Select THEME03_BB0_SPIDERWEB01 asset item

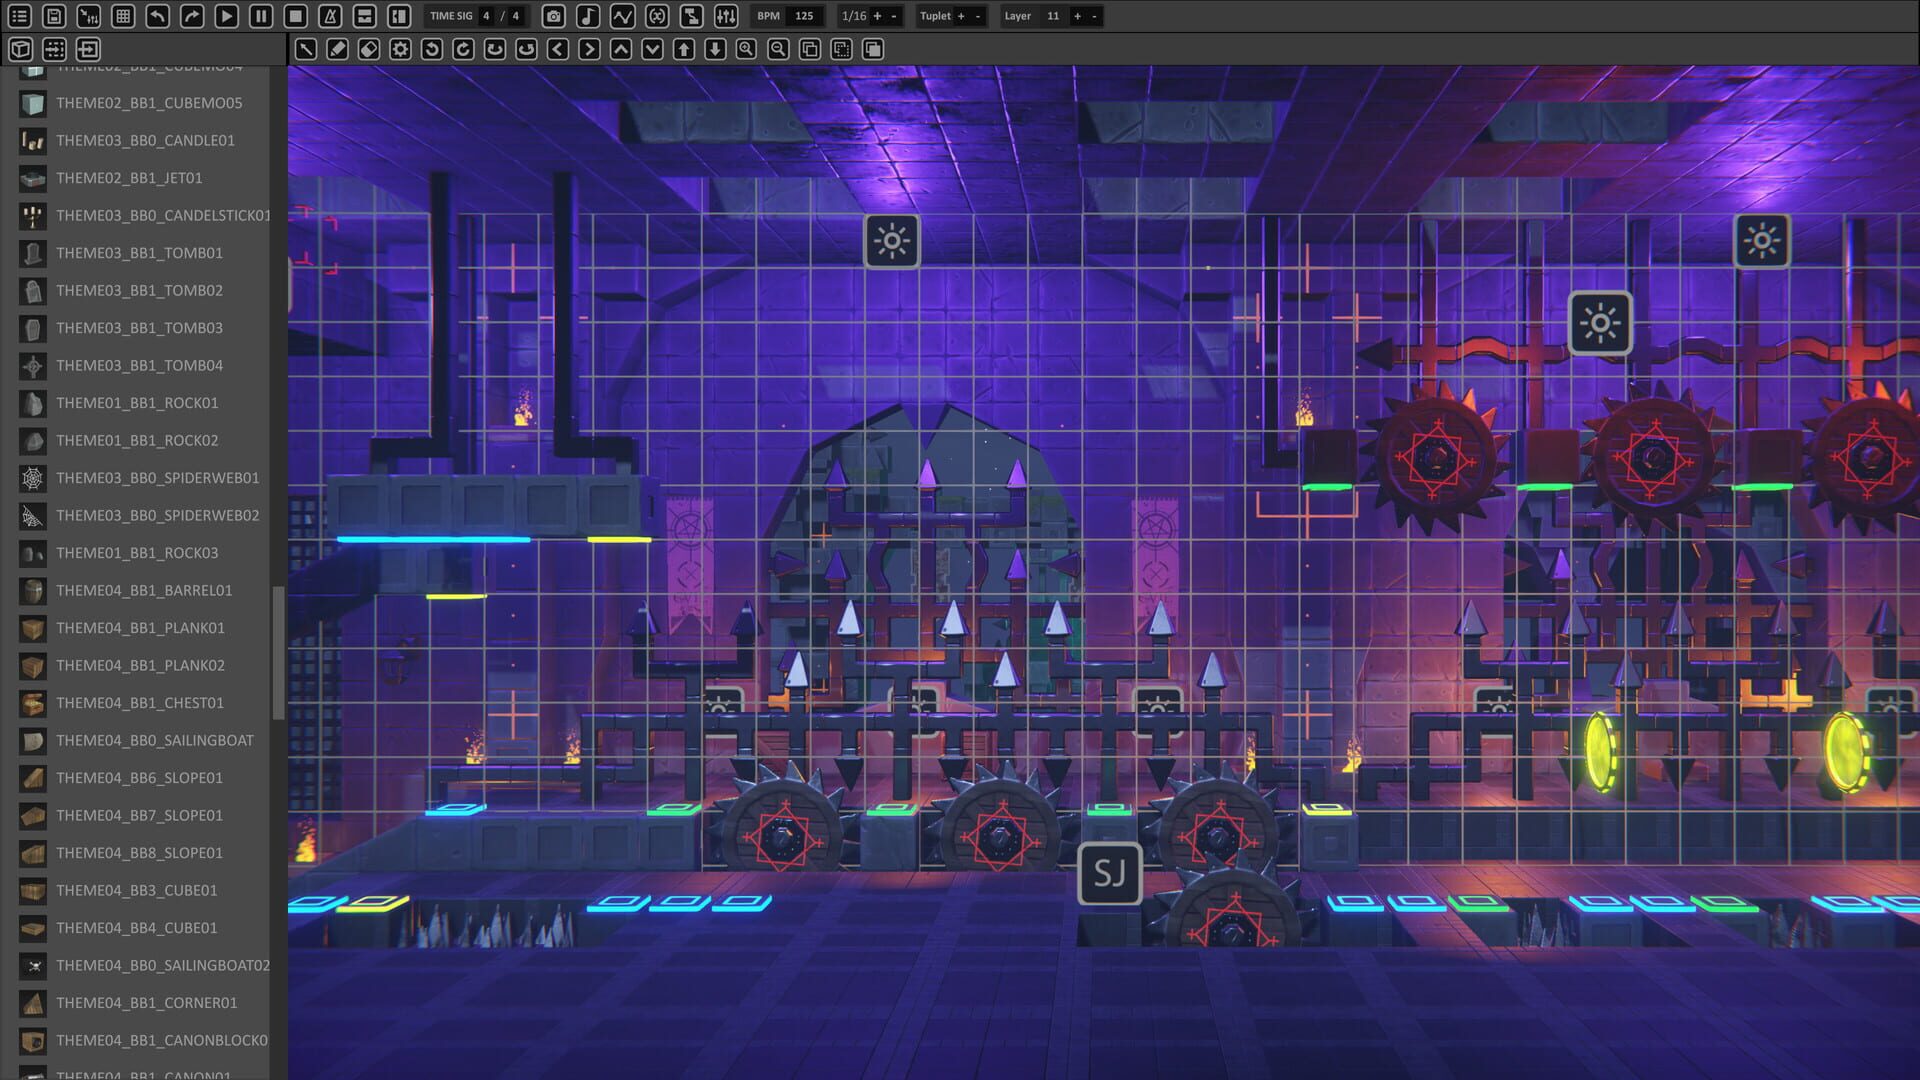tap(157, 478)
